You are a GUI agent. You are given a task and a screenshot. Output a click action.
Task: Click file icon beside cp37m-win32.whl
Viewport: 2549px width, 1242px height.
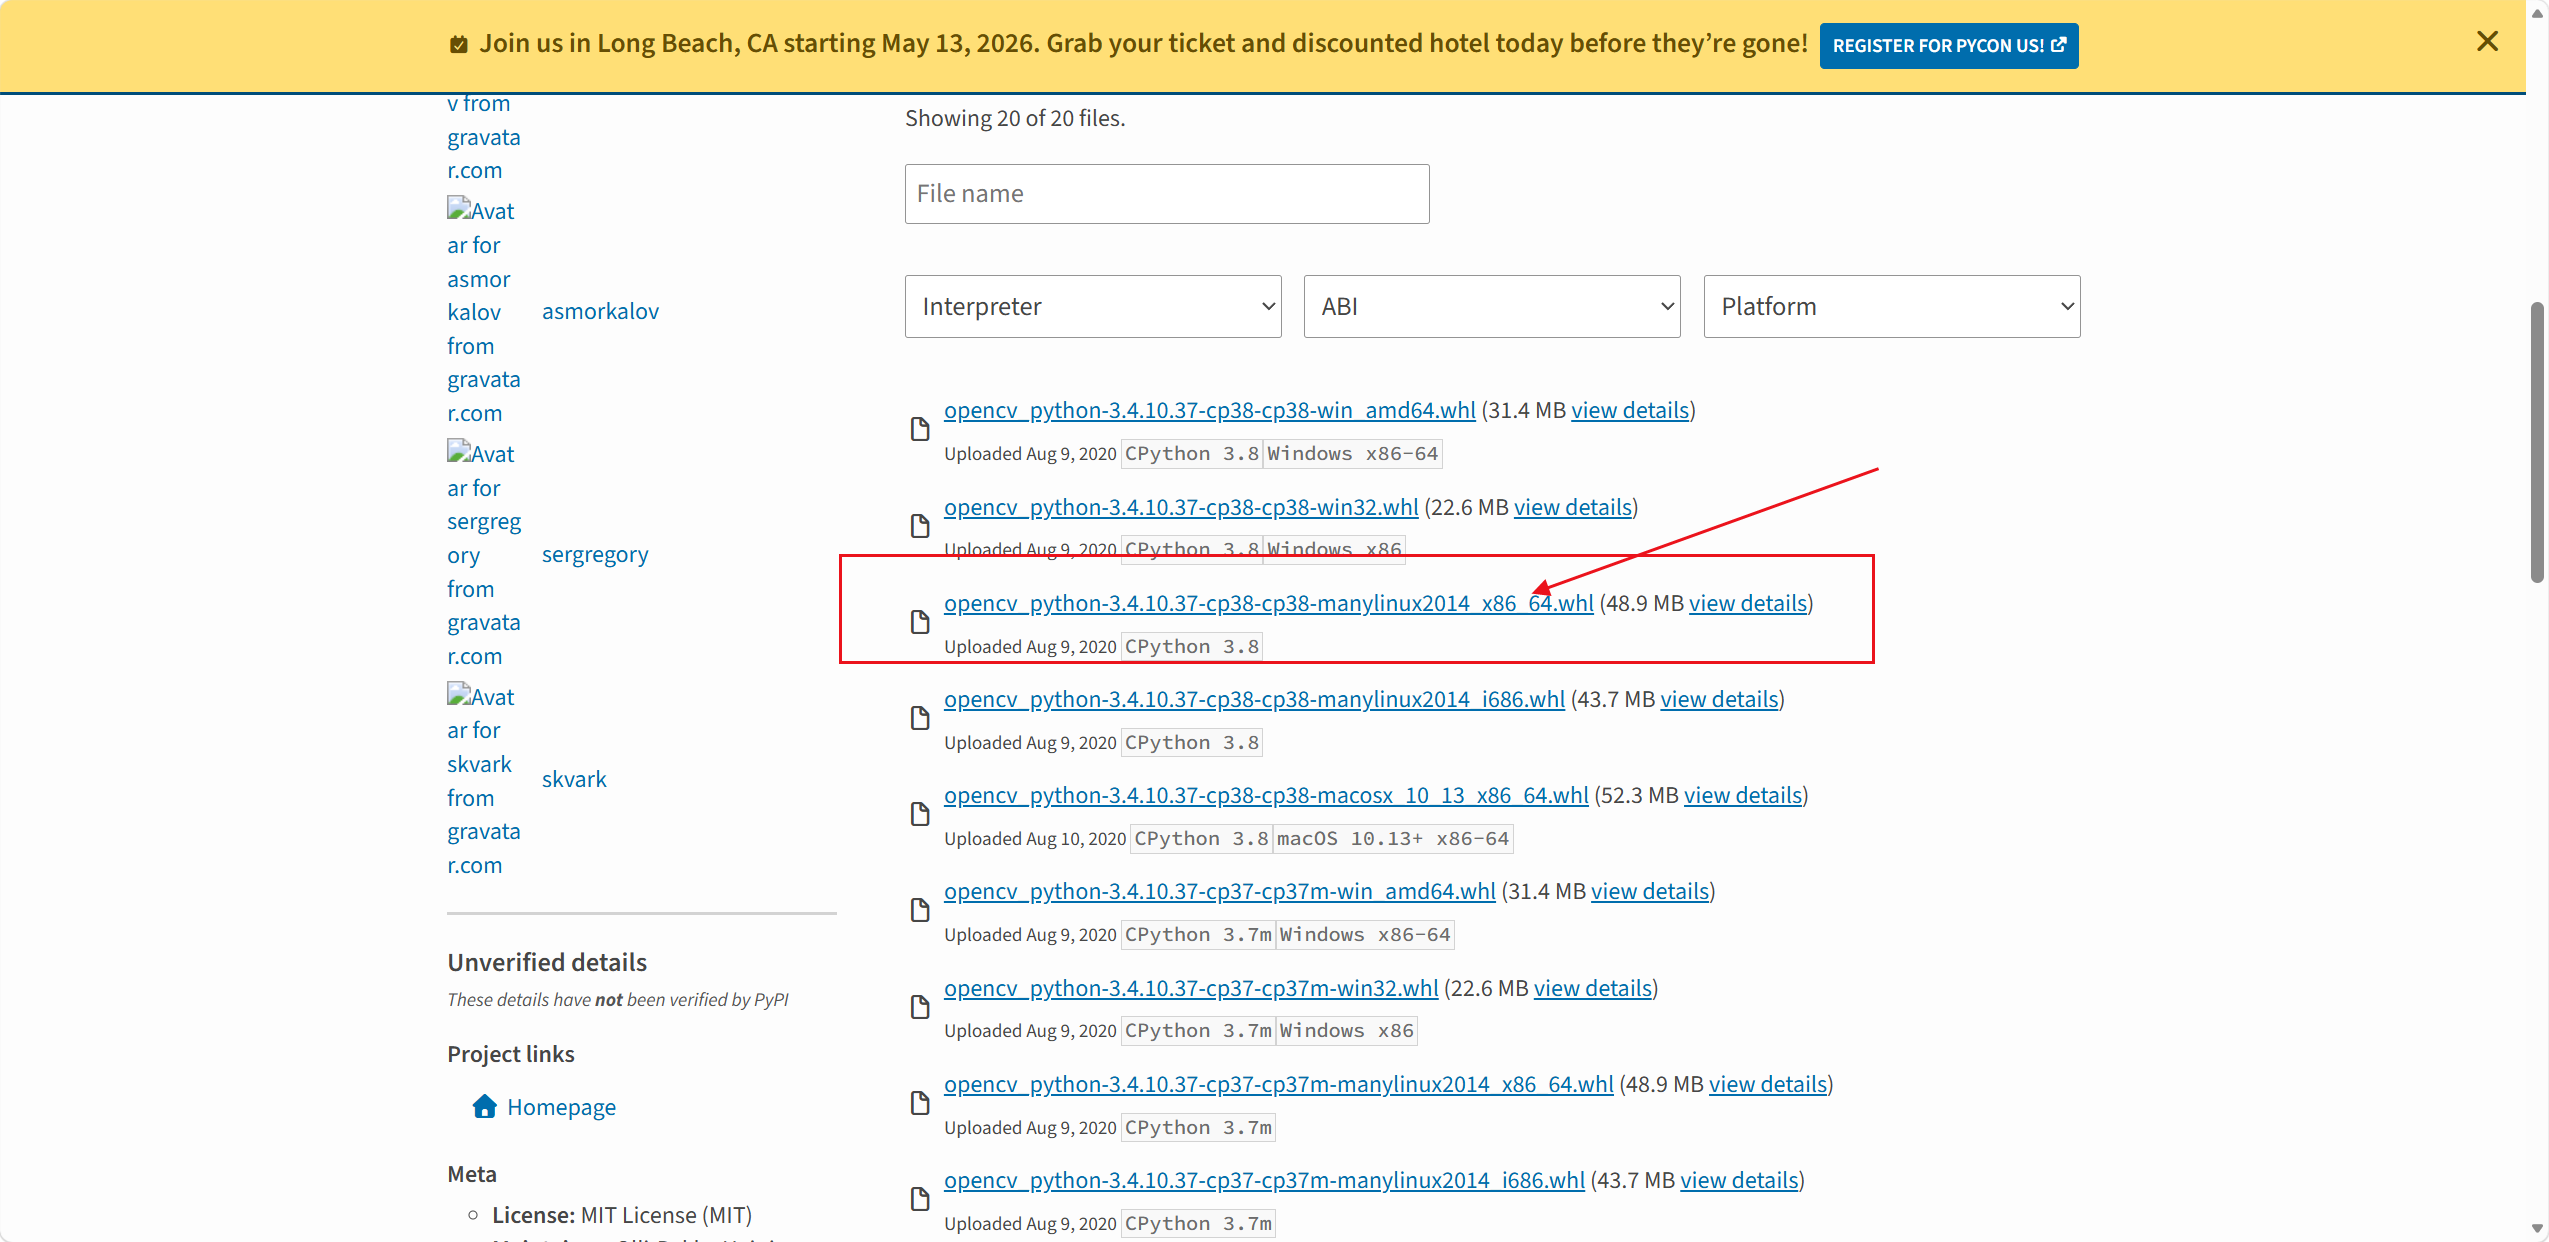[x=920, y=1007]
